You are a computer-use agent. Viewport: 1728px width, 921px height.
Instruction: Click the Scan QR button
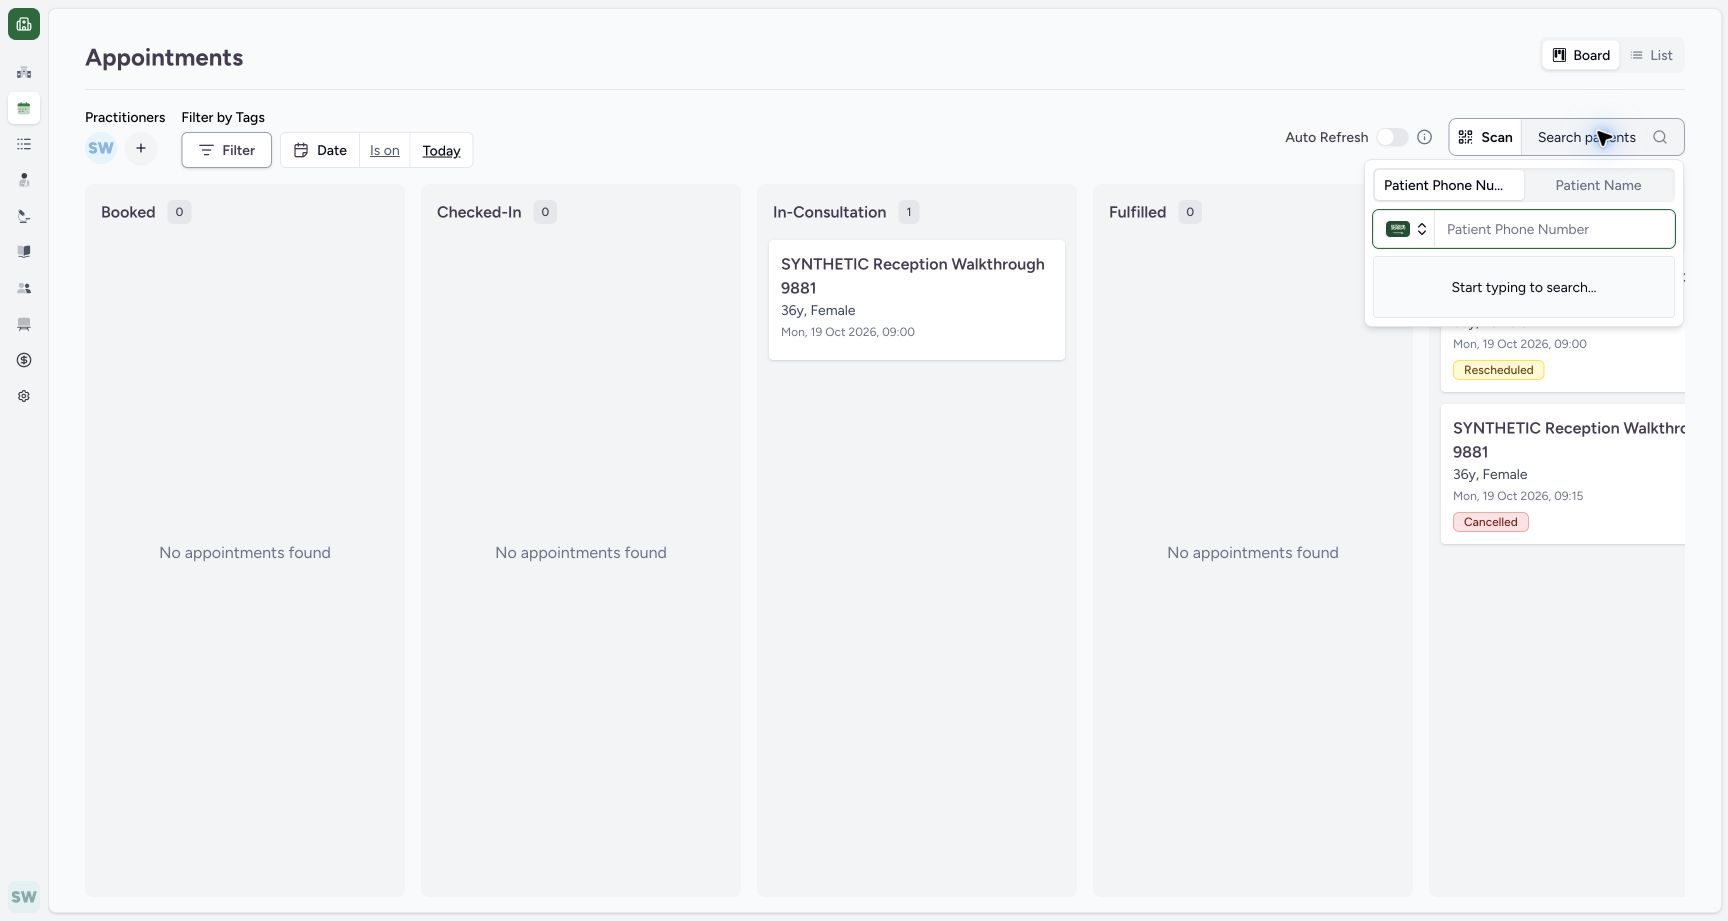pos(1486,137)
